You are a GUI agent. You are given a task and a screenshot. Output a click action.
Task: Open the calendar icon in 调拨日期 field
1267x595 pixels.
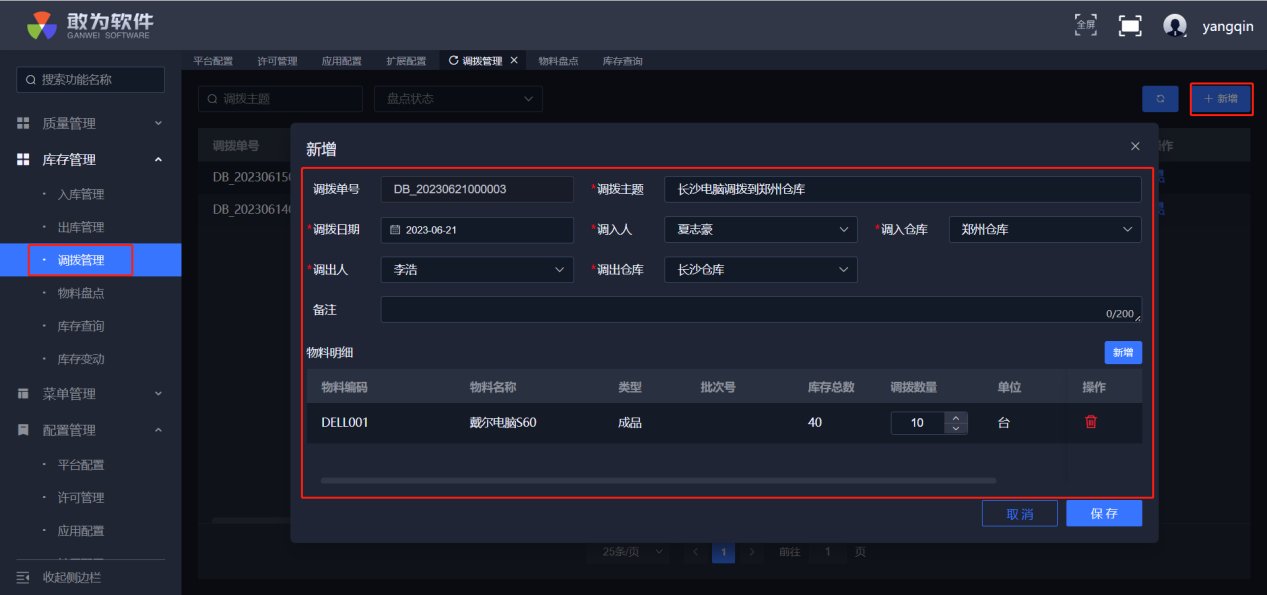[x=395, y=230]
